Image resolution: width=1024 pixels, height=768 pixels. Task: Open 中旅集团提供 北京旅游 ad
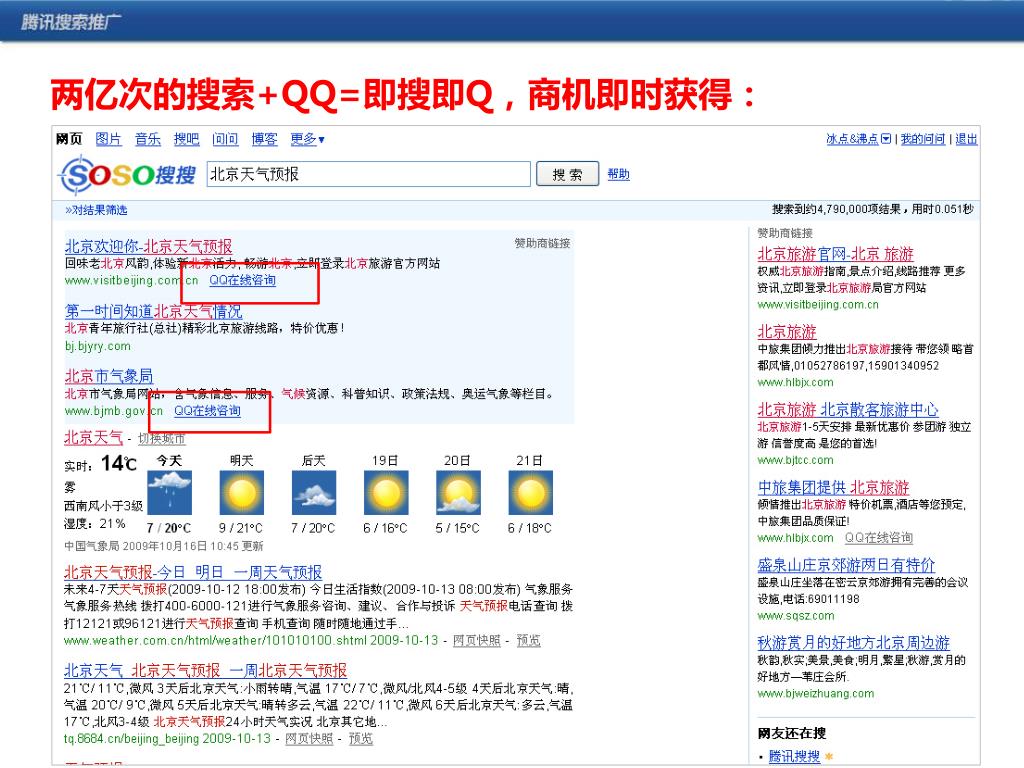833,487
